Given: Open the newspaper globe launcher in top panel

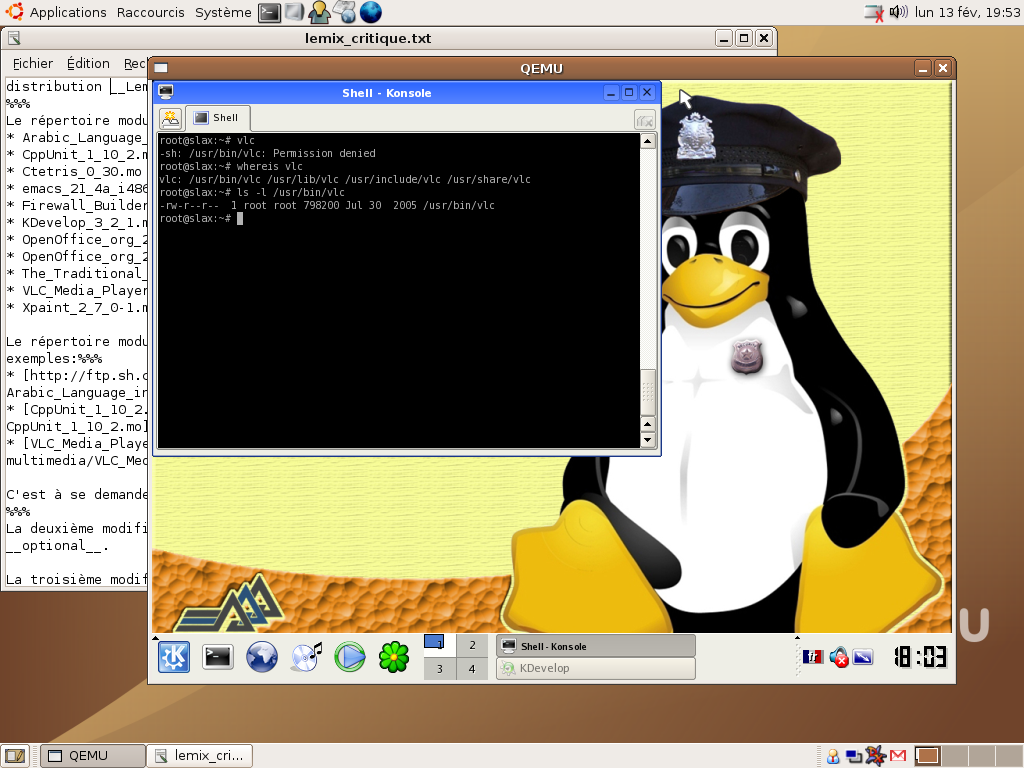Looking at the screenshot, I should (x=344, y=12).
